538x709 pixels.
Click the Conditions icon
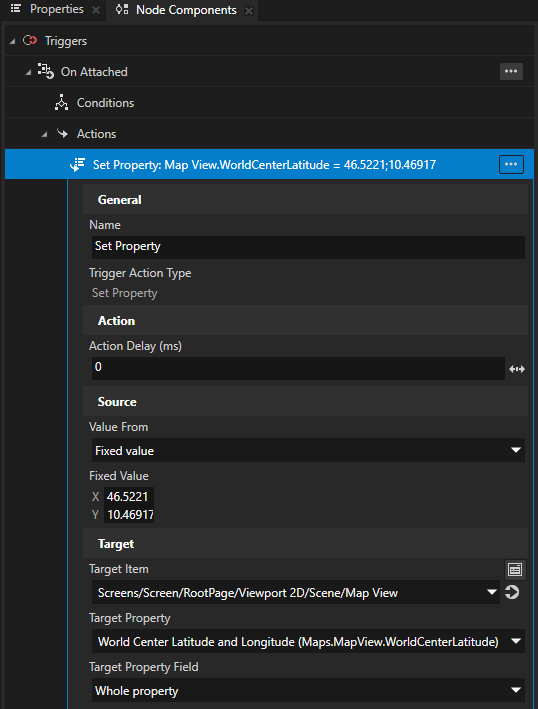[x=61, y=103]
